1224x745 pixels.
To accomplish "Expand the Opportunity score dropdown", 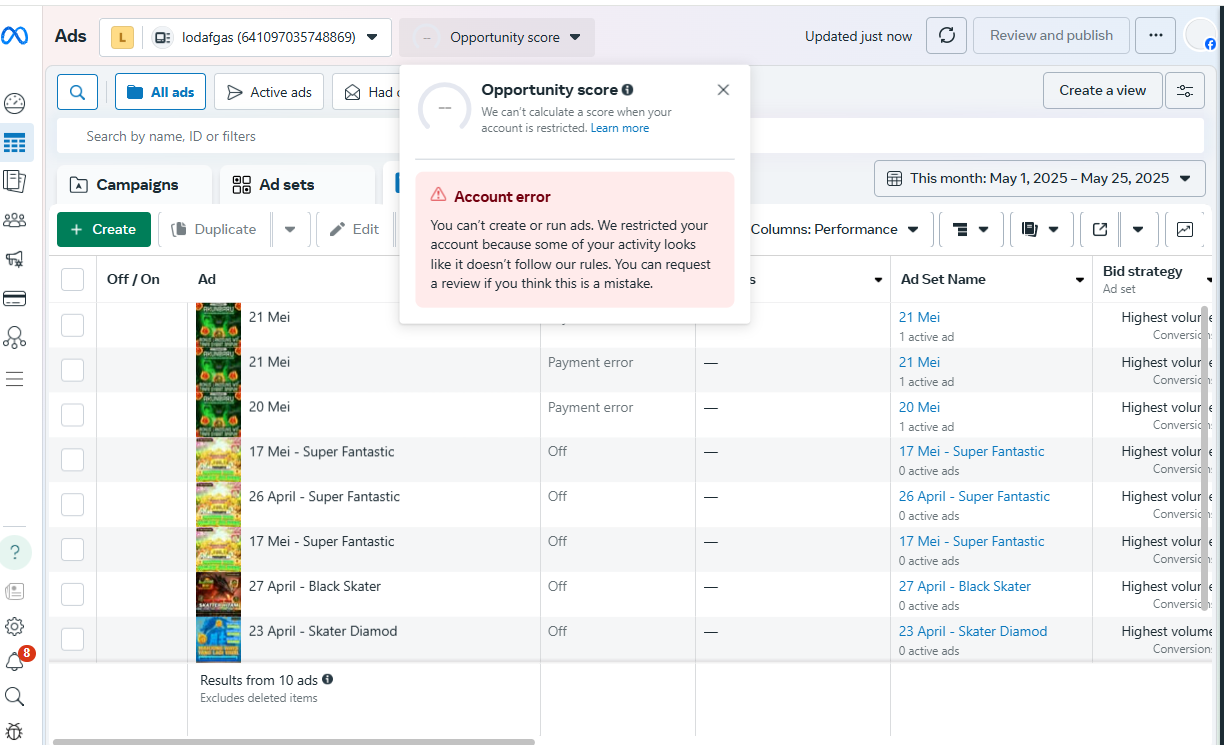I will (x=497, y=37).
